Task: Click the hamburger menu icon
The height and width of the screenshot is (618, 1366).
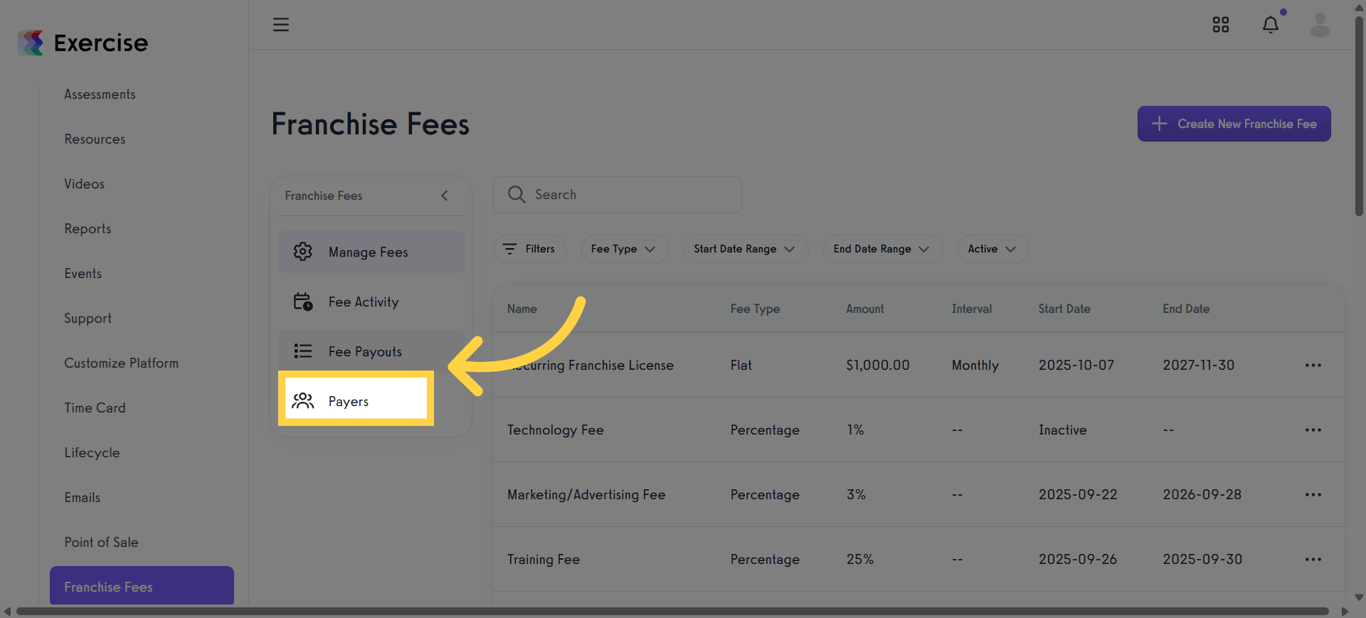Action: [x=281, y=24]
